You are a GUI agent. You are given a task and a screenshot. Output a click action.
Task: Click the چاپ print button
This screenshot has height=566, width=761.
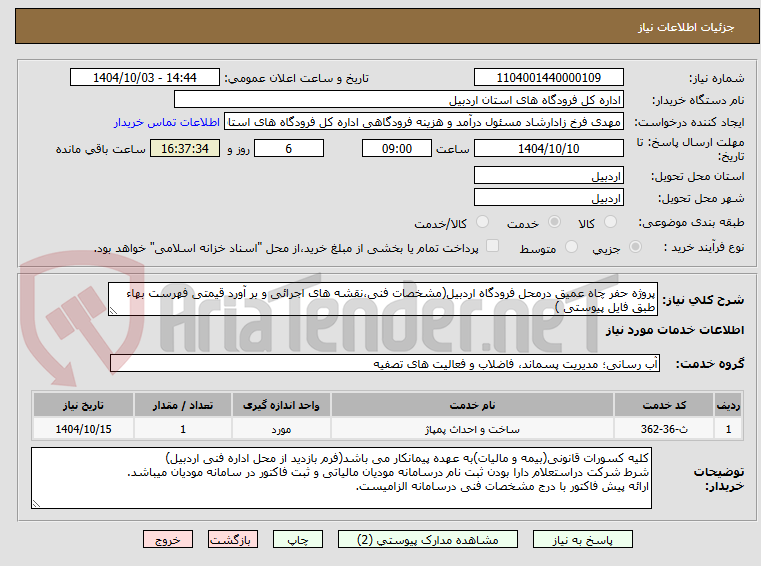(x=298, y=539)
